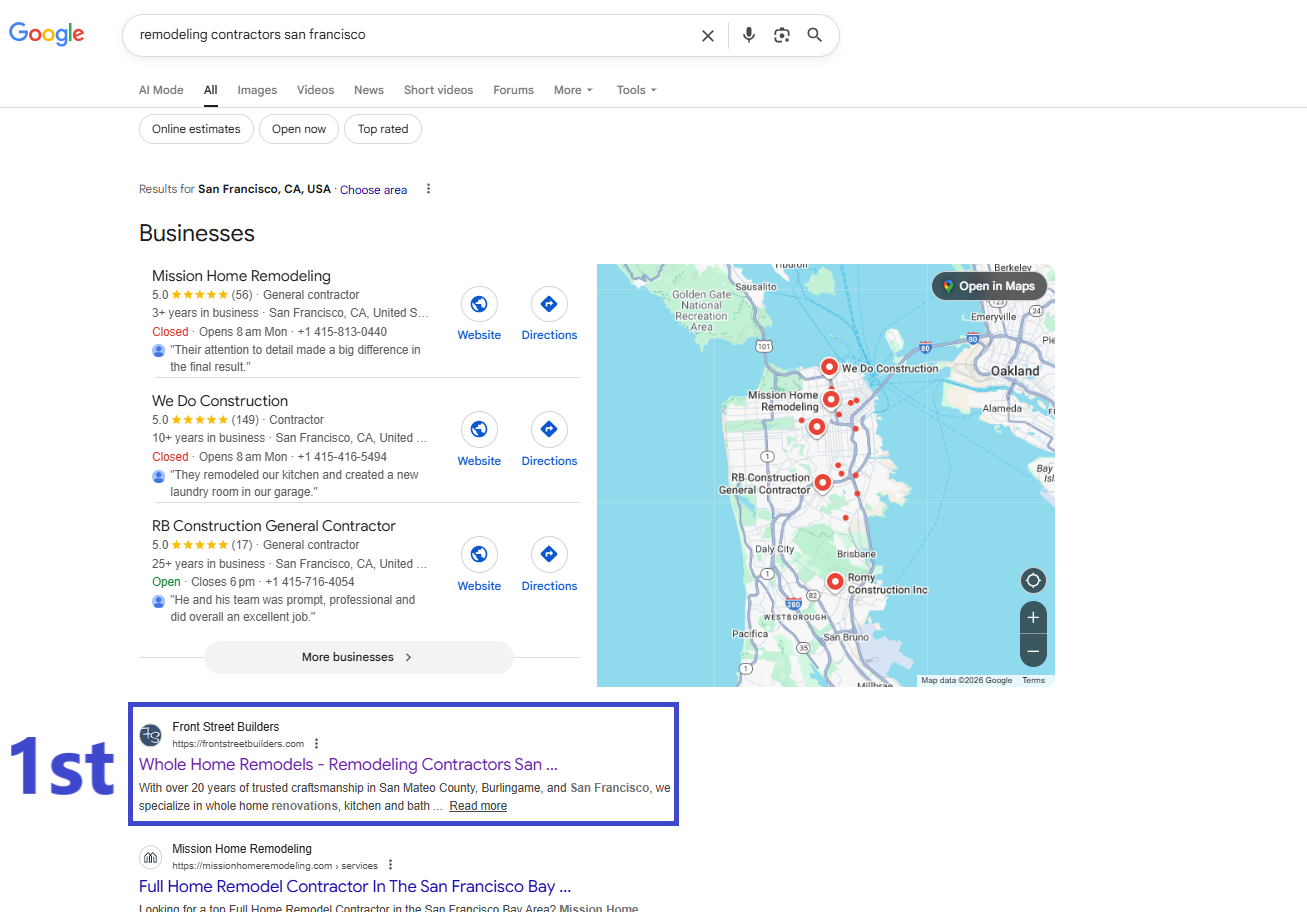Click the Google logo
The width and height of the screenshot is (1307, 912).
47,33
